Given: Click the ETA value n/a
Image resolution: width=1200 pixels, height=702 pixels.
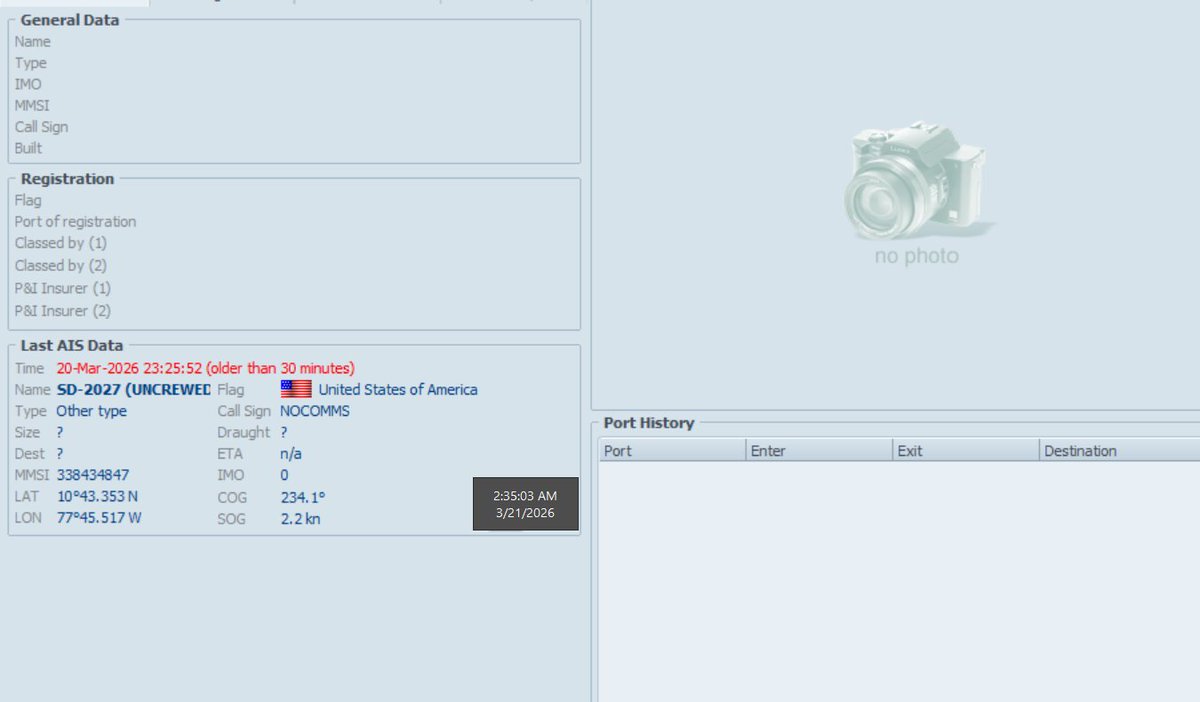Looking at the screenshot, I should tap(291, 454).
